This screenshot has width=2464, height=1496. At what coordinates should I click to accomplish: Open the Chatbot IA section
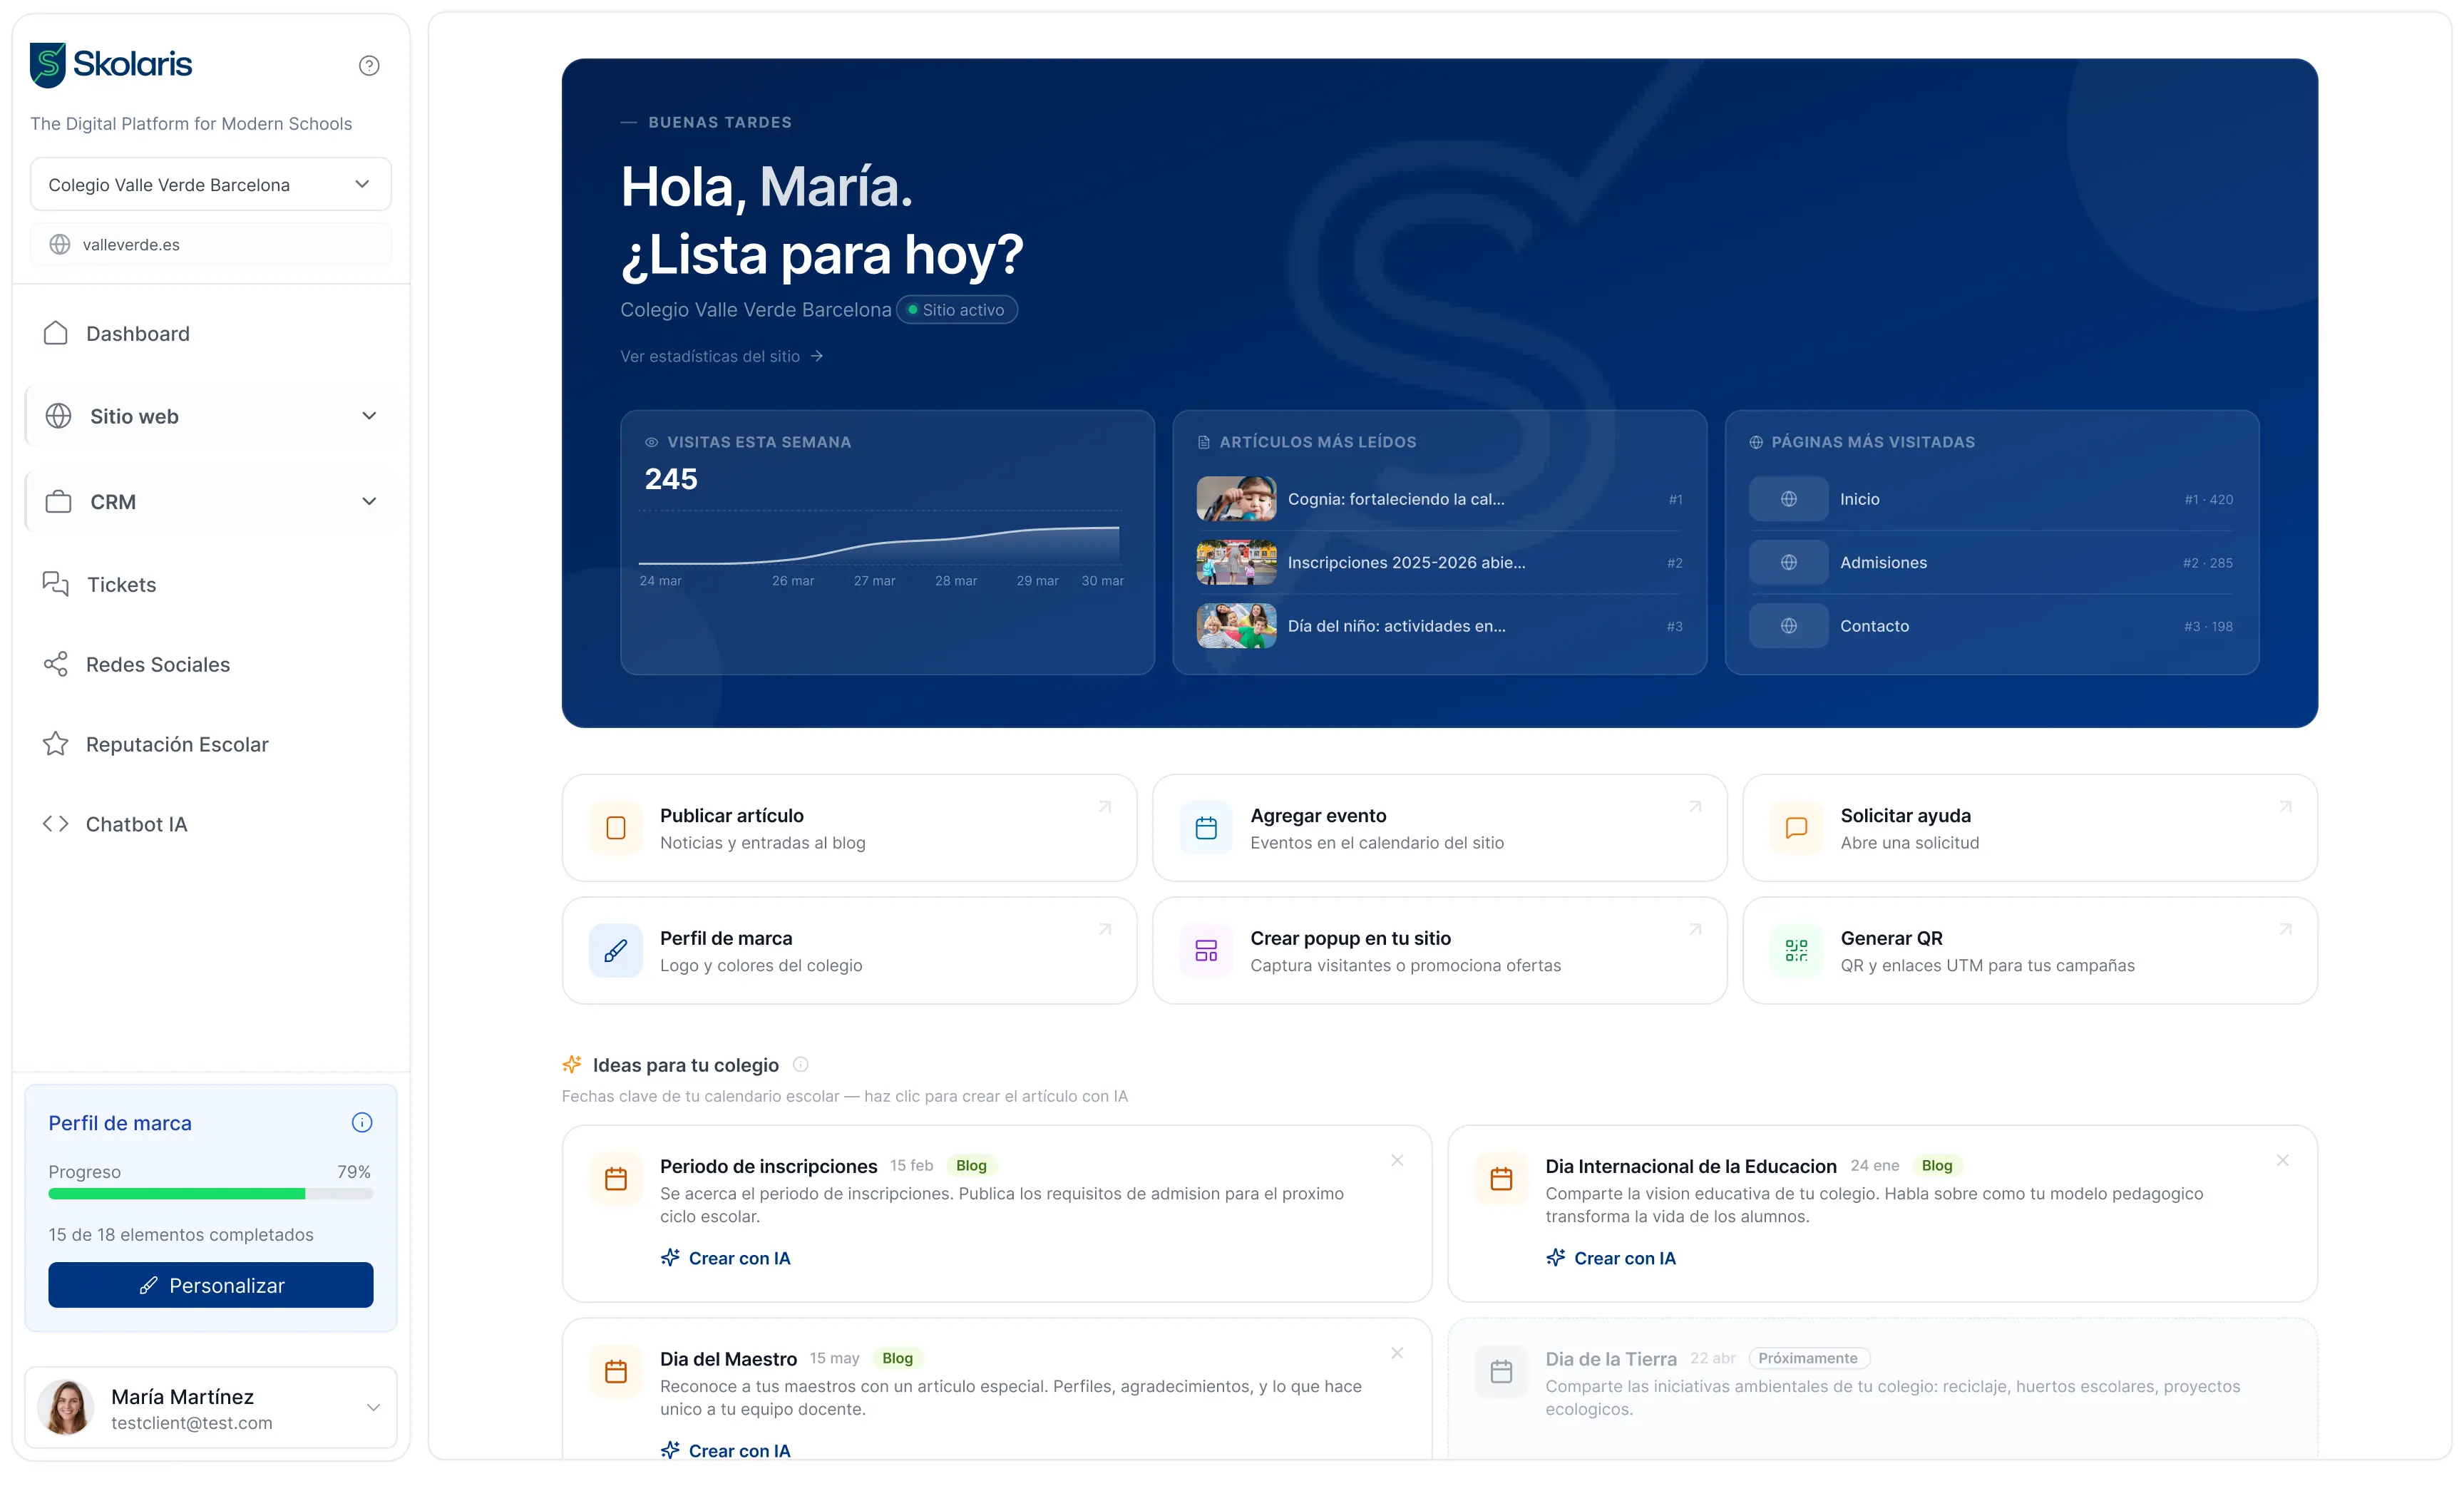[x=136, y=823]
